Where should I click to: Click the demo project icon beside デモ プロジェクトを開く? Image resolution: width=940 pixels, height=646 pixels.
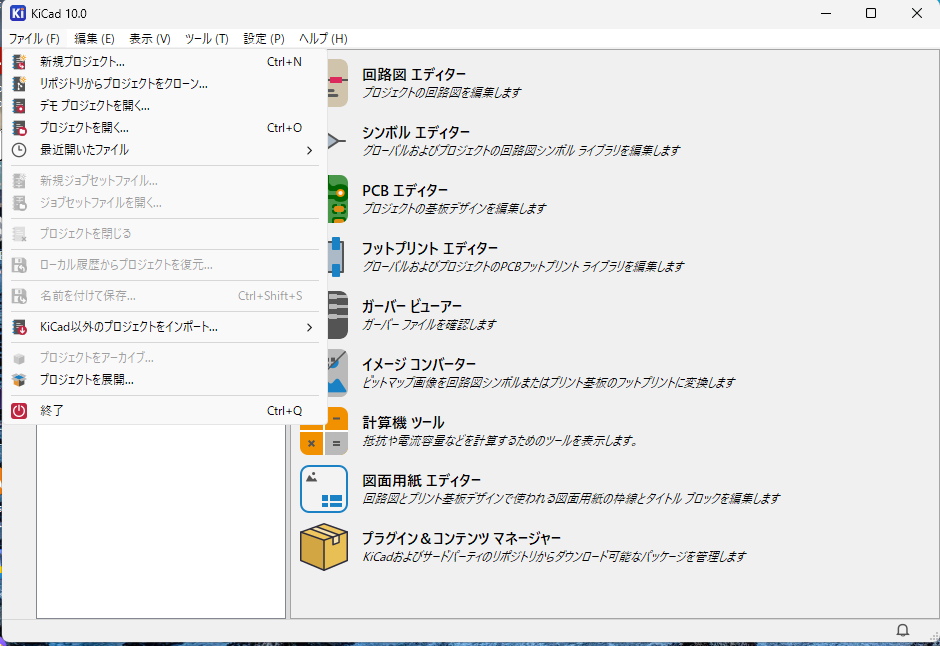click(x=19, y=106)
